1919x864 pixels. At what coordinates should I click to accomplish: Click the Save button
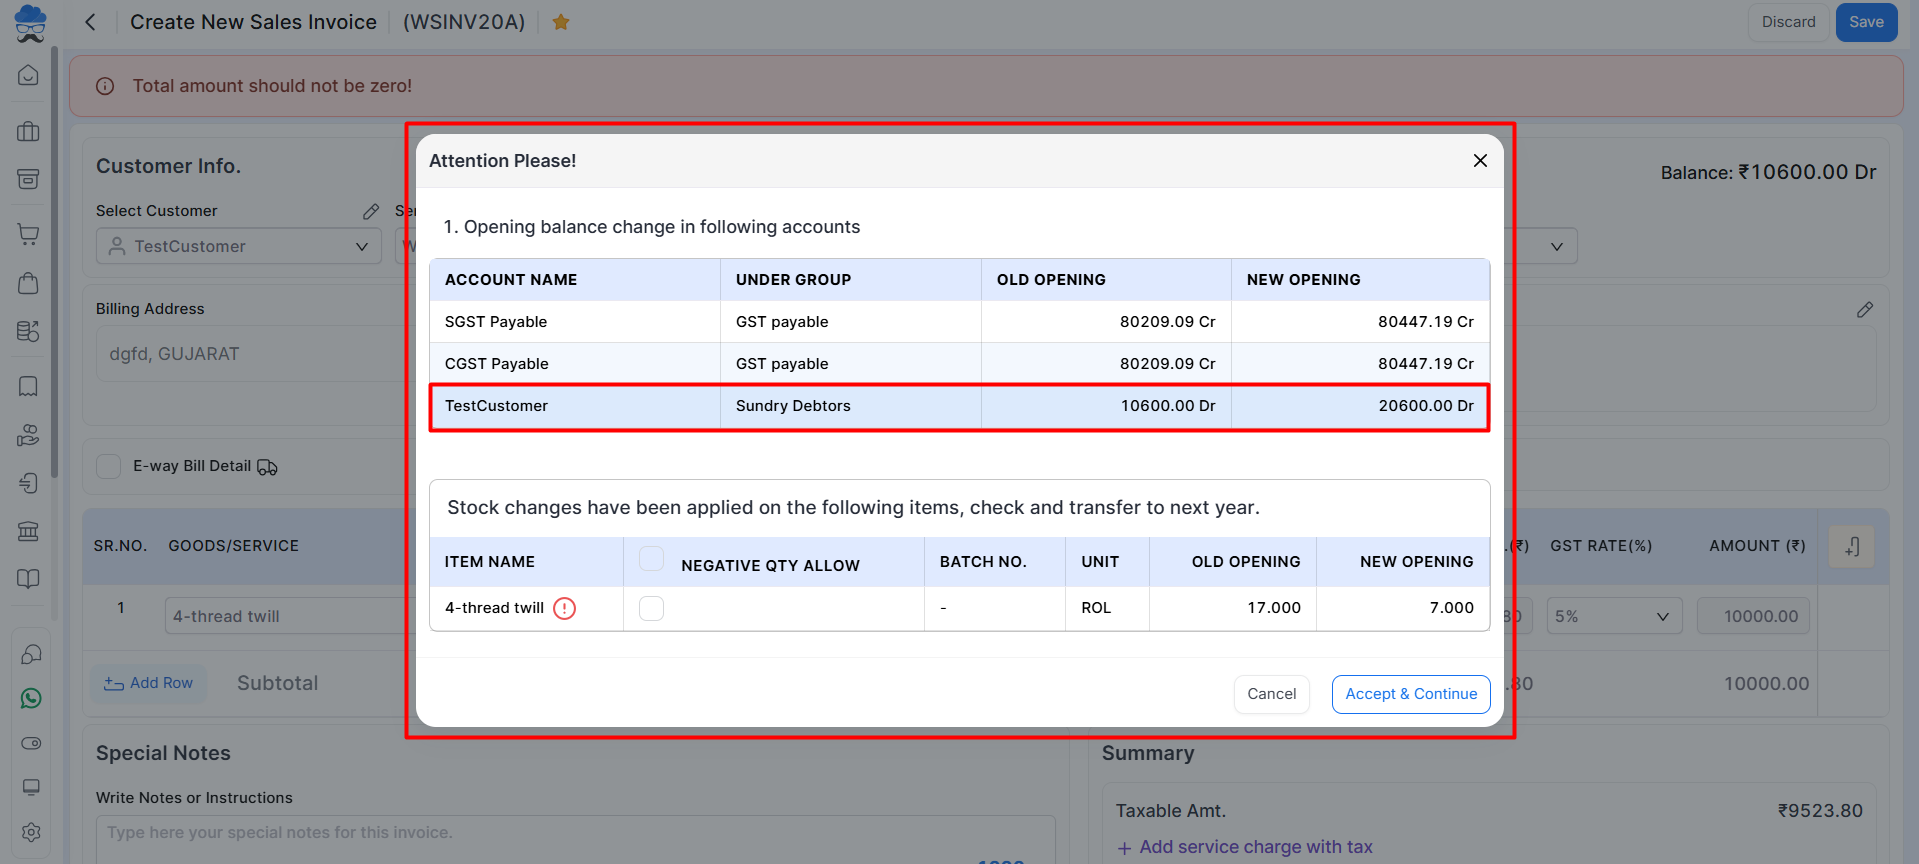(x=1865, y=22)
